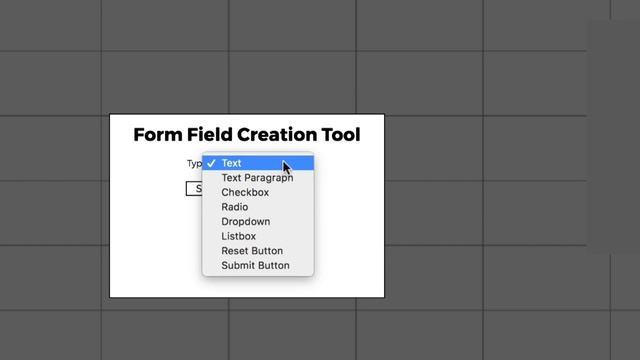Click the checkmark icon beside Text
Screen dimensions: 640x360
(211, 163)
